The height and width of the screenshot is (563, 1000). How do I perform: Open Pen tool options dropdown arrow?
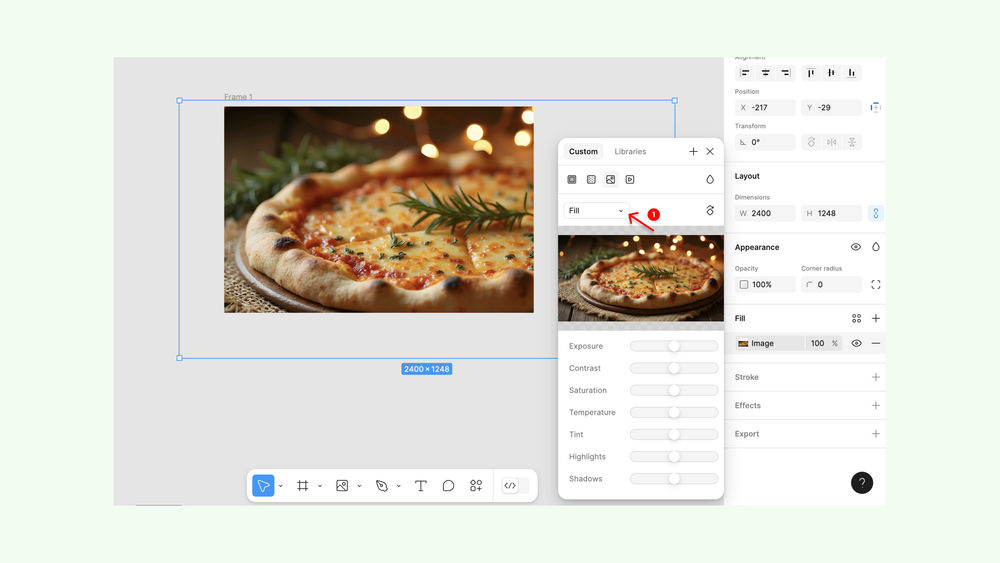pos(399,486)
